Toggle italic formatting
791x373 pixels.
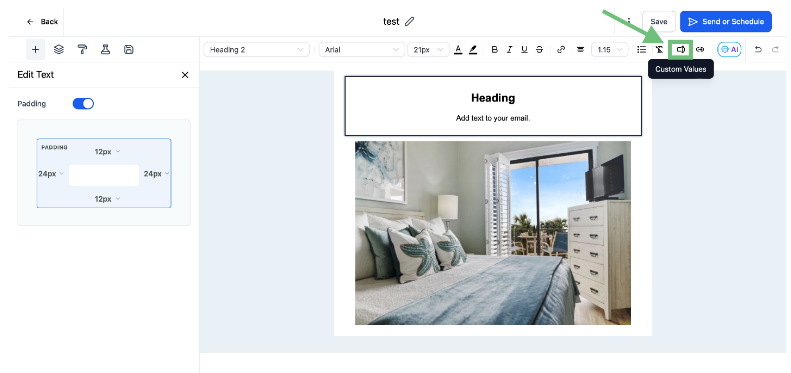(510, 49)
